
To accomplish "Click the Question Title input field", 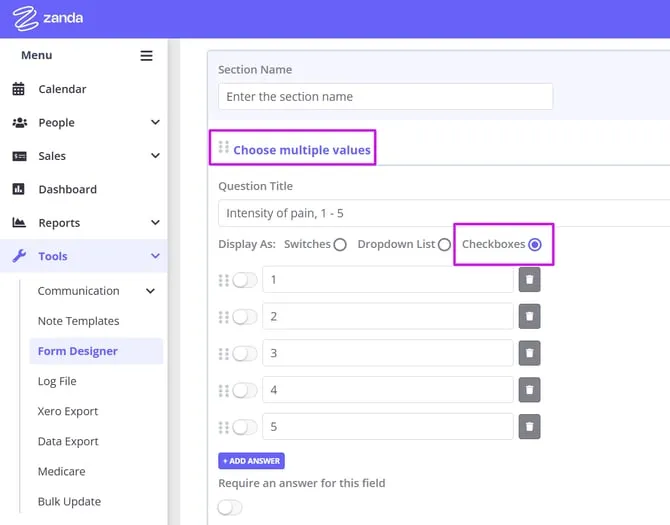I will [444, 213].
